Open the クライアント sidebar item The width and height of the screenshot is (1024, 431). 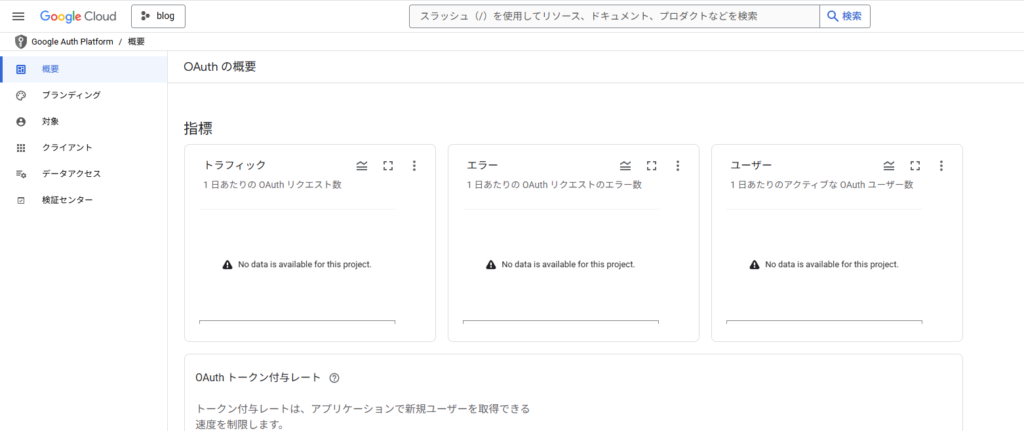(84, 148)
